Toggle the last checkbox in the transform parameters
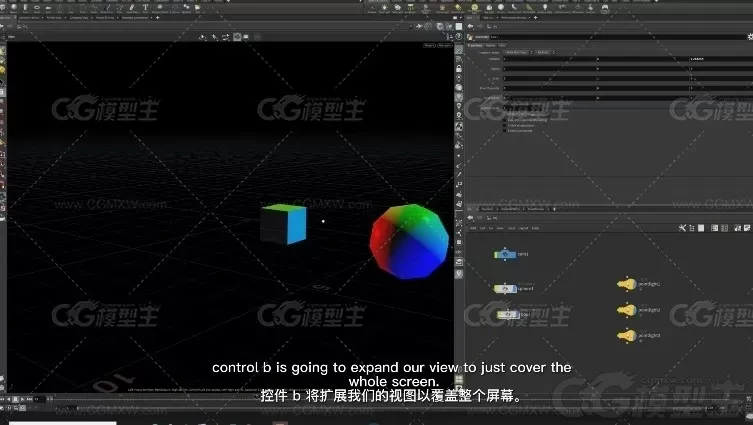 click(505, 131)
